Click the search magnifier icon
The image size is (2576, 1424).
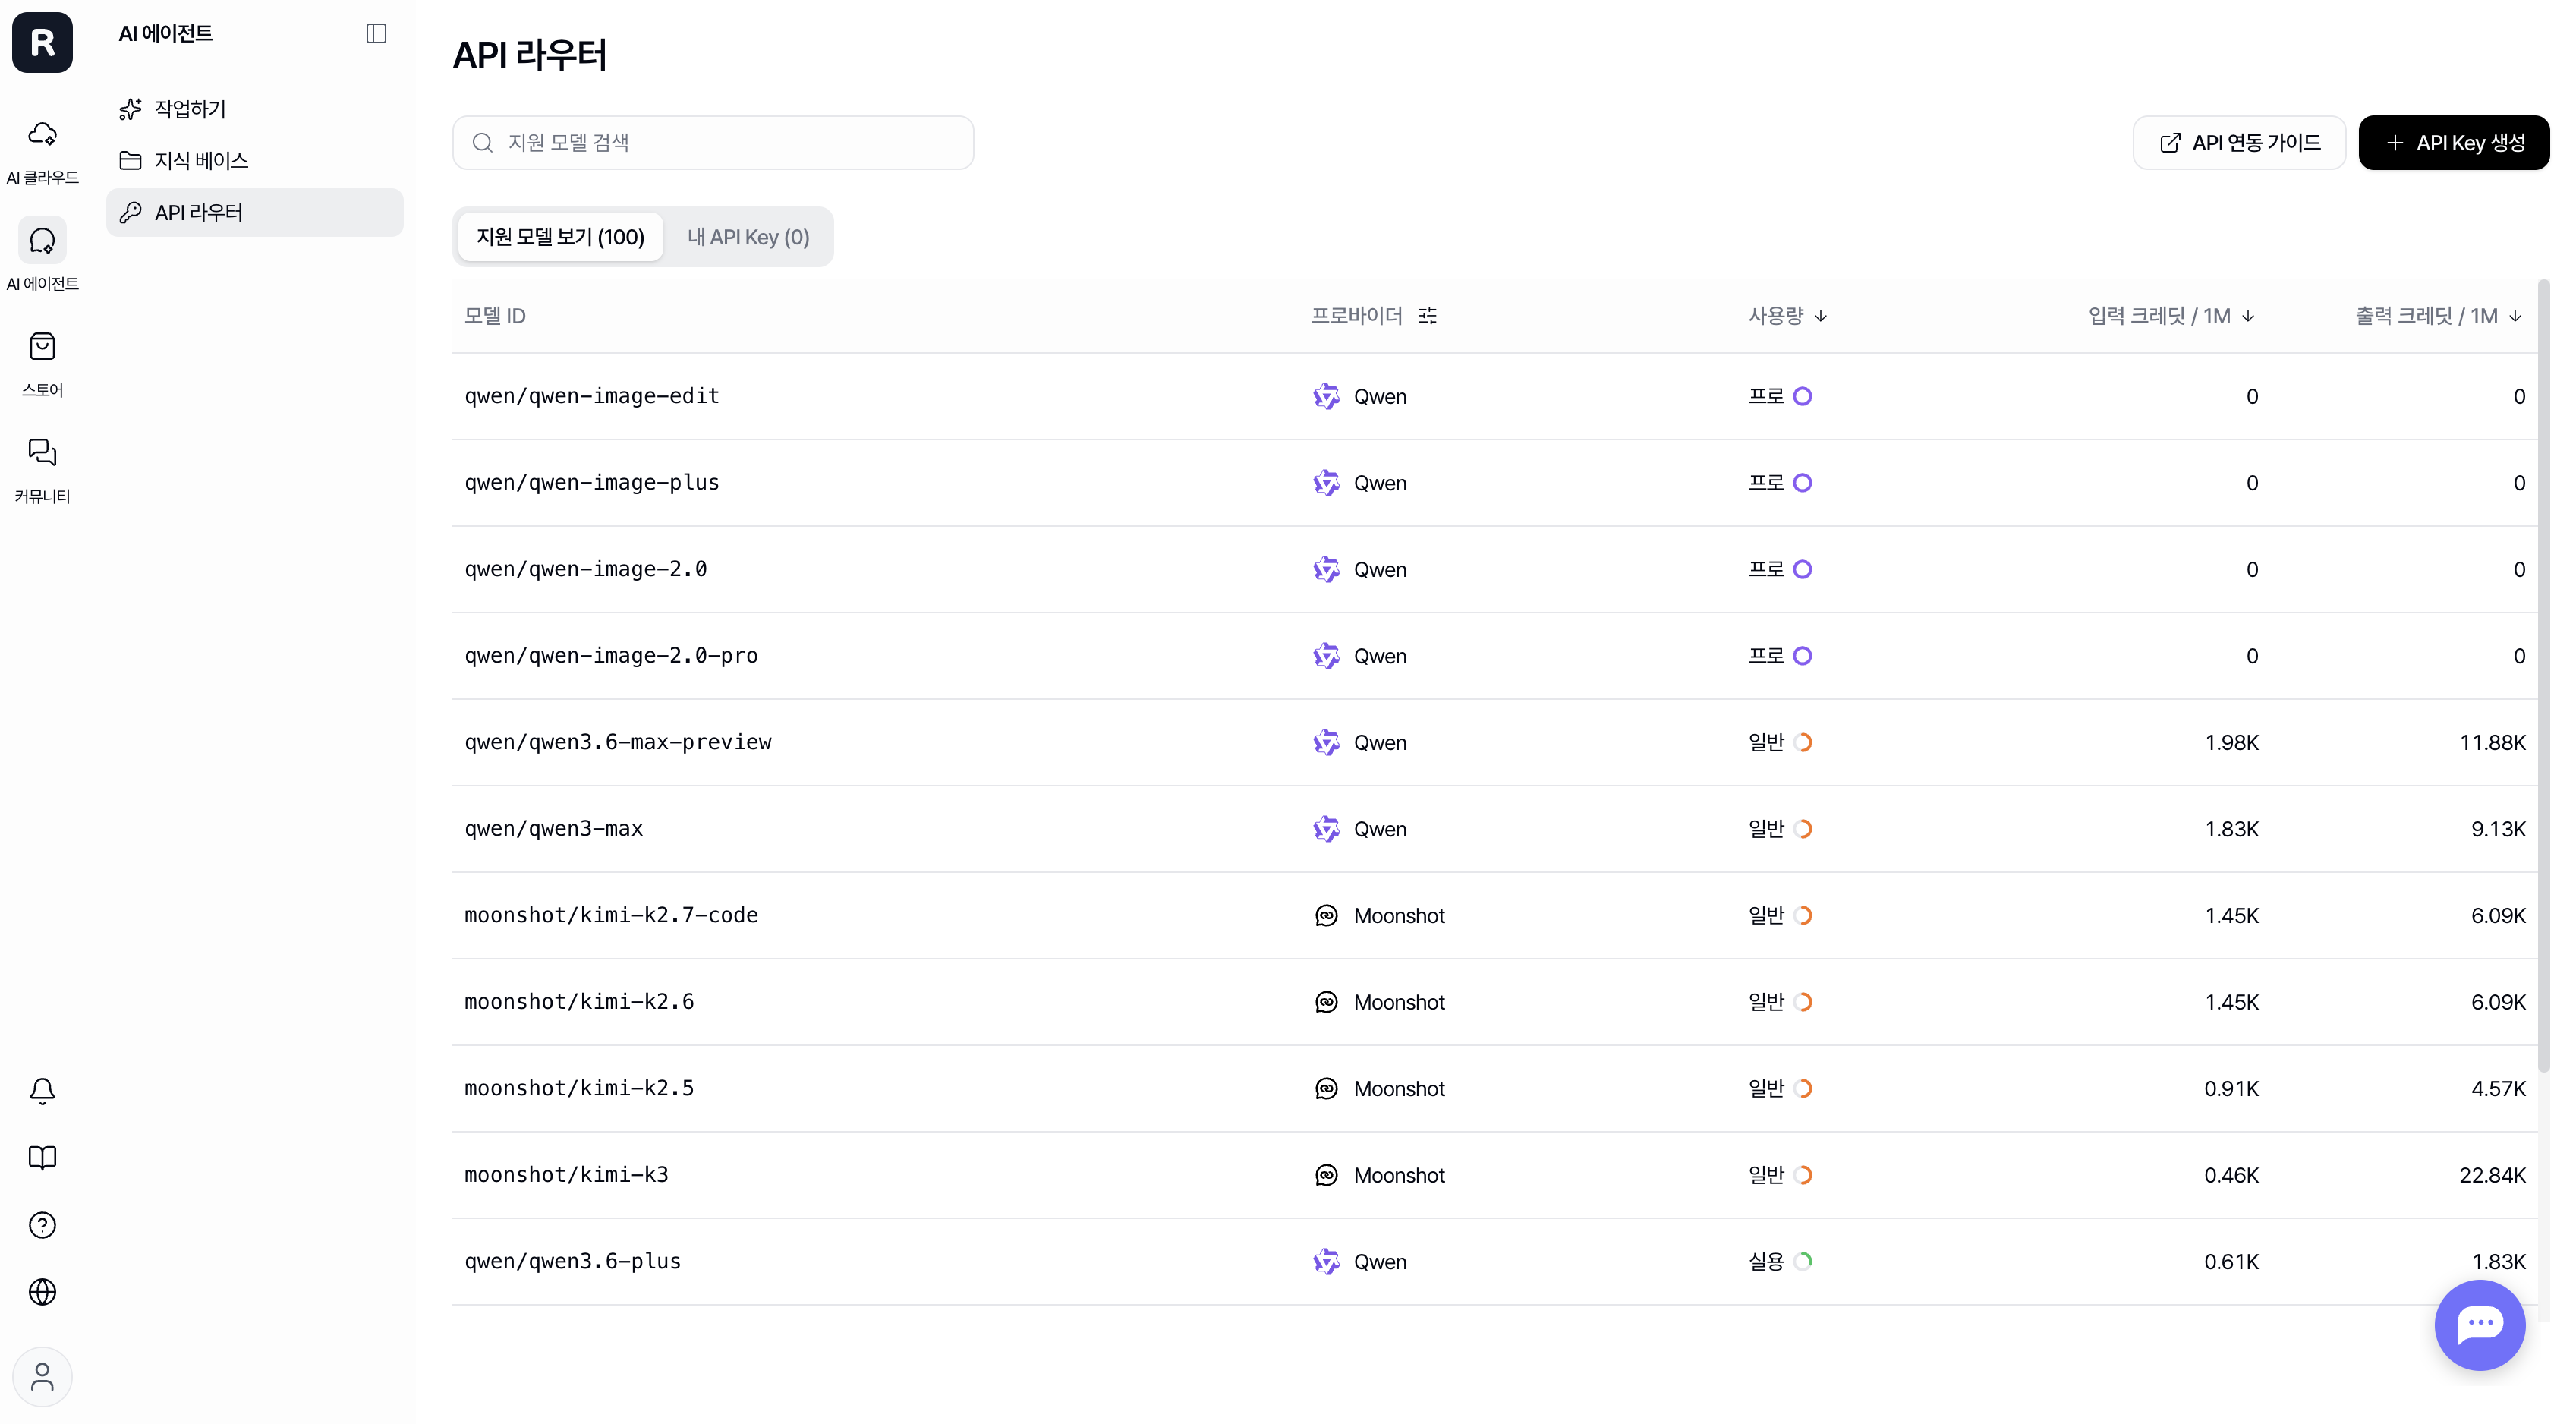click(x=483, y=143)
